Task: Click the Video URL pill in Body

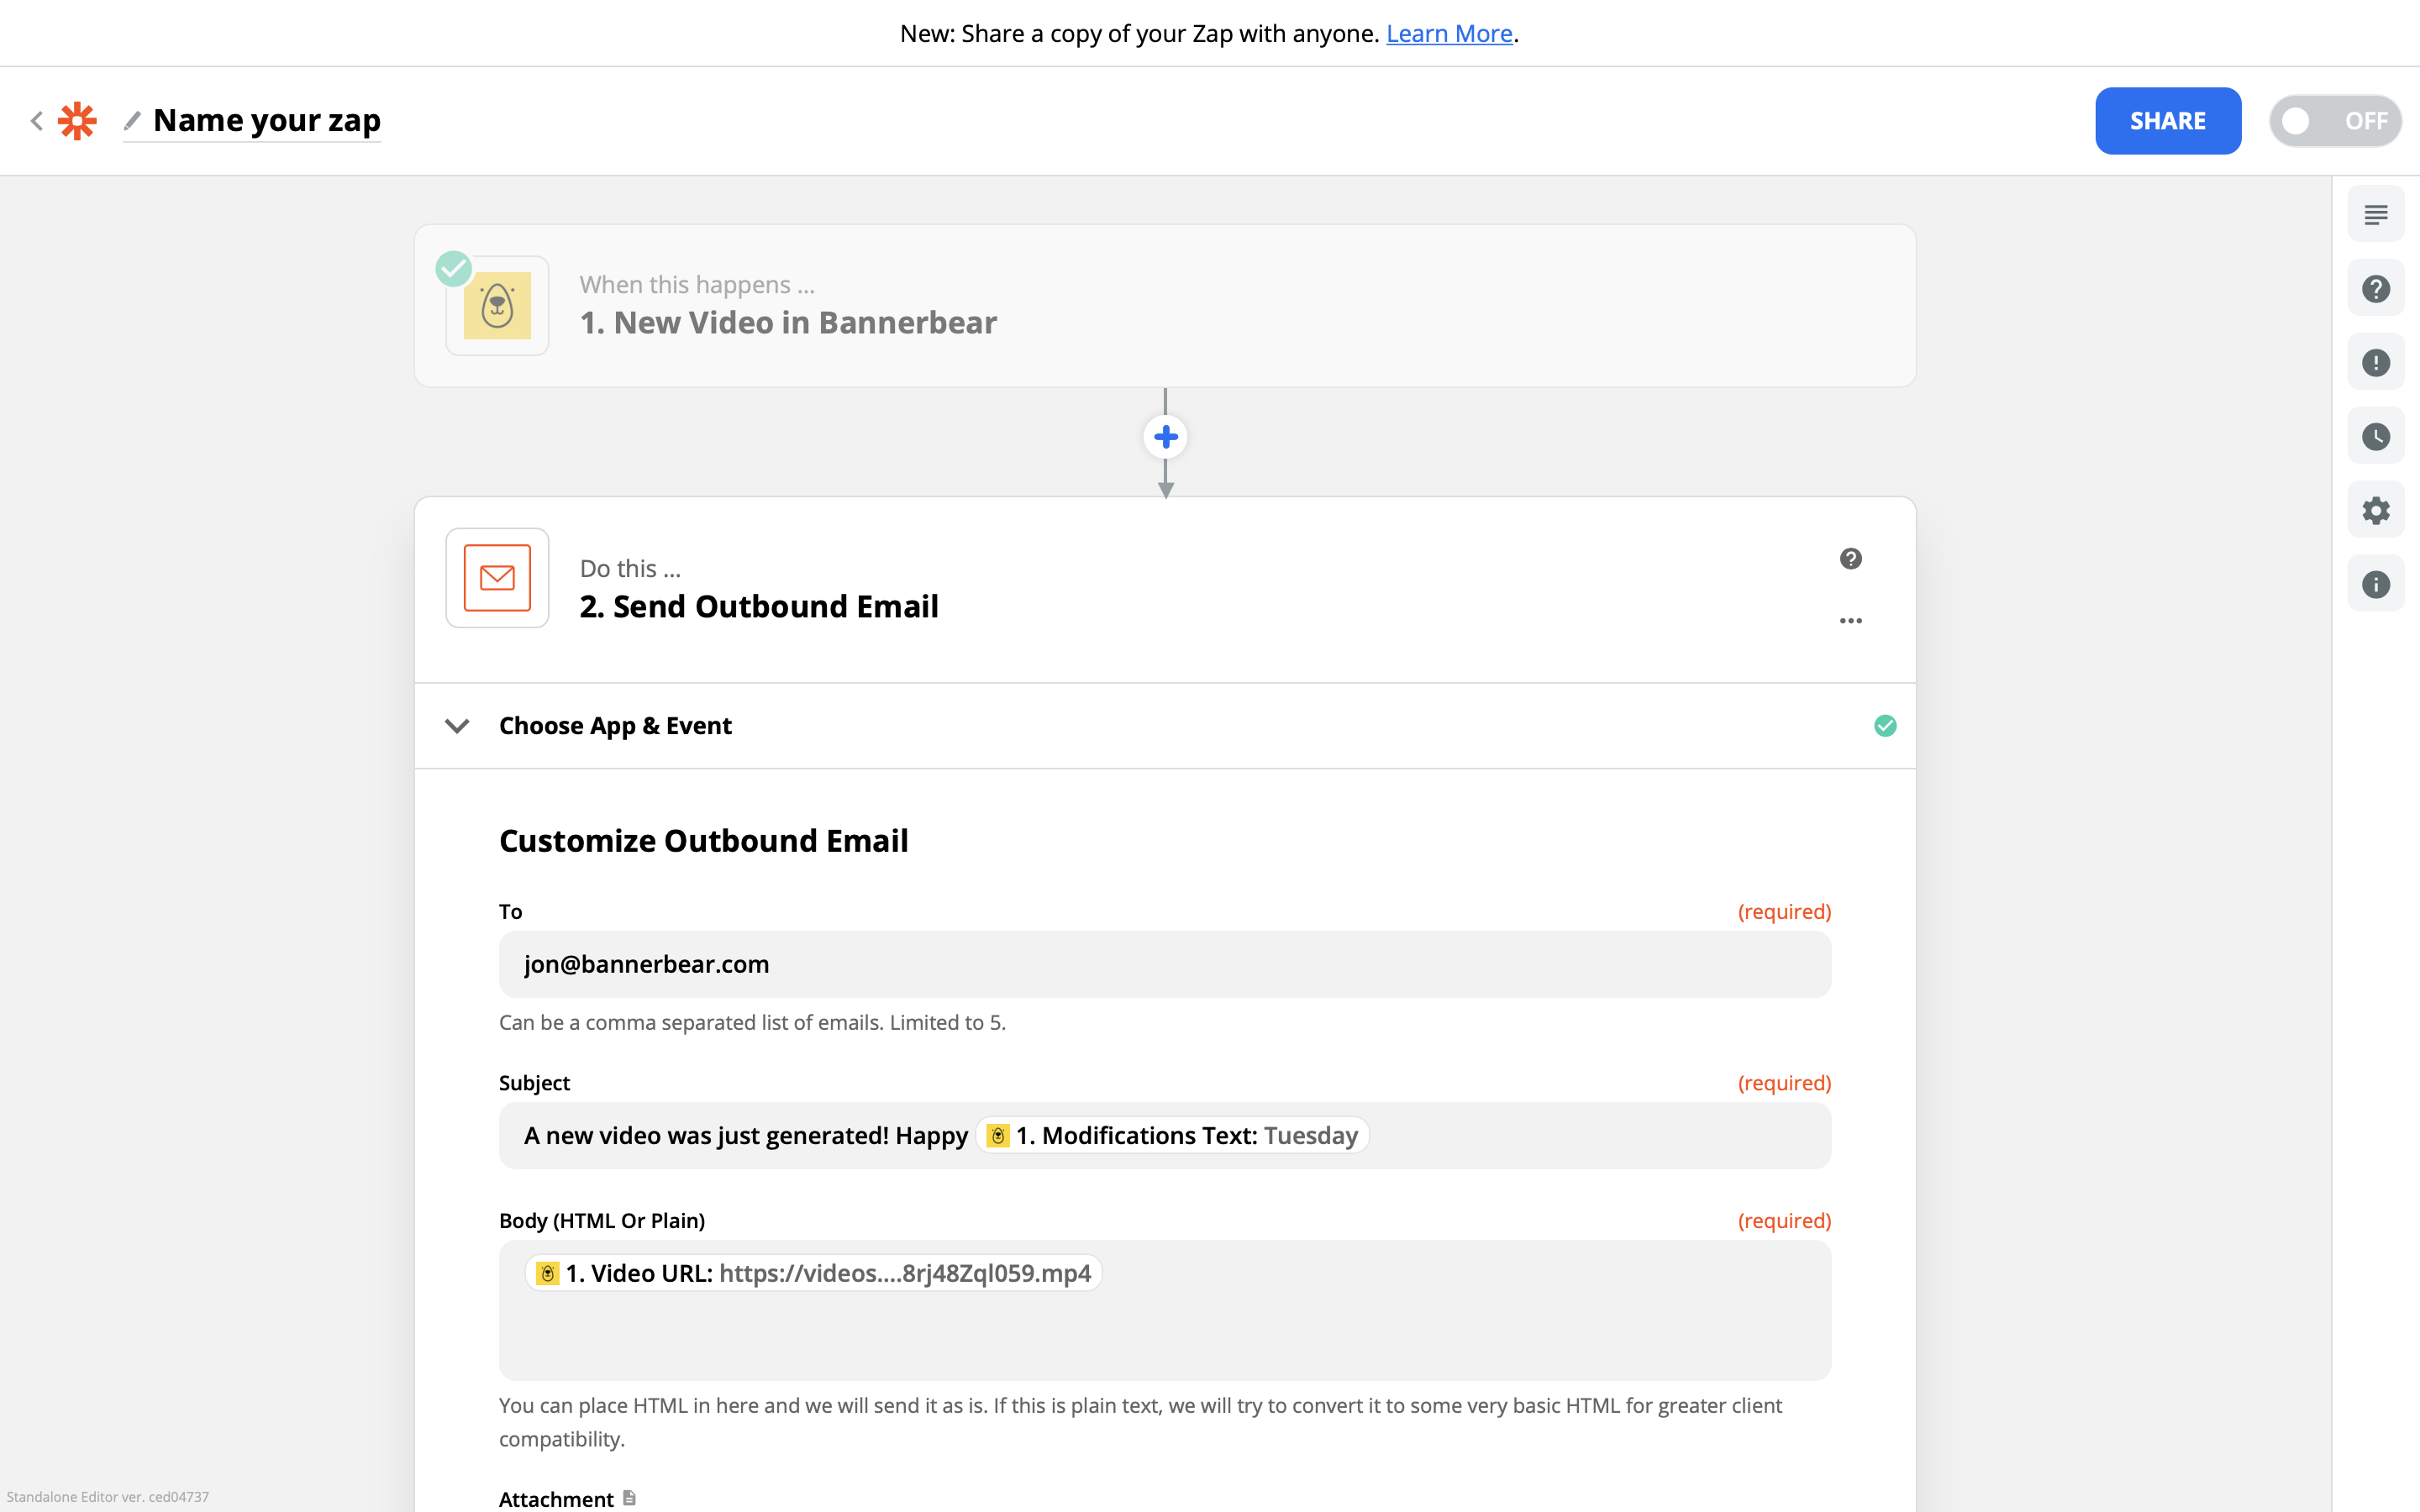Action: 813,1273
